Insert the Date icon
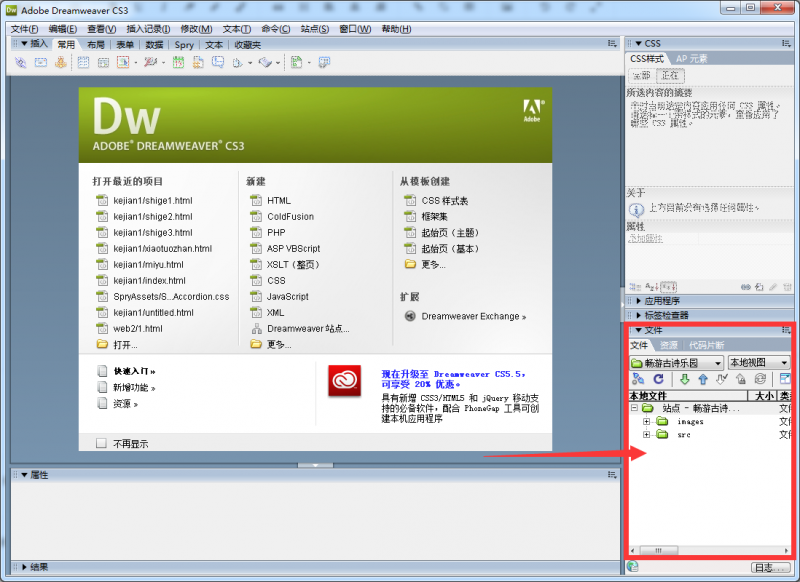 tap(178, 63)
